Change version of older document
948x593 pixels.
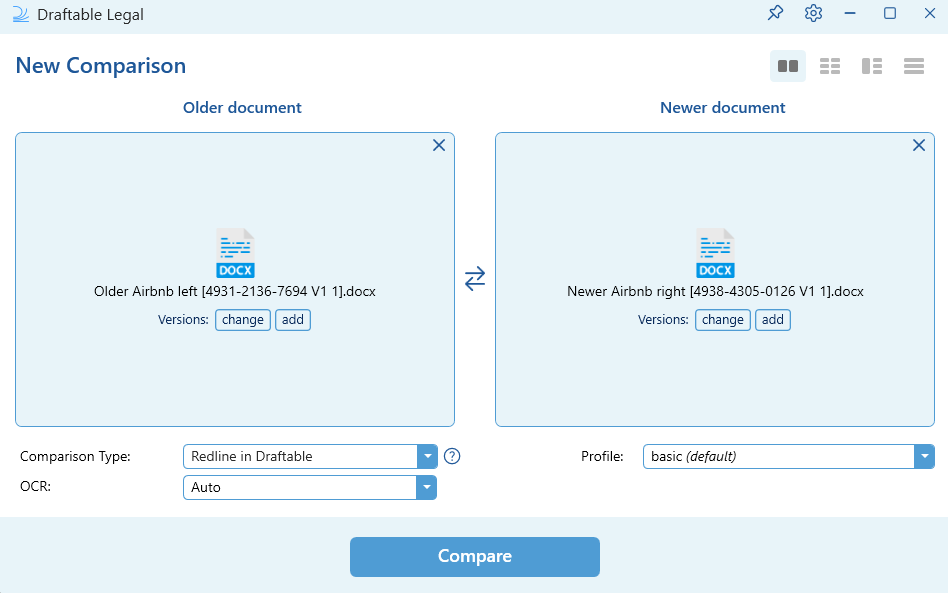tap(242, 320)
